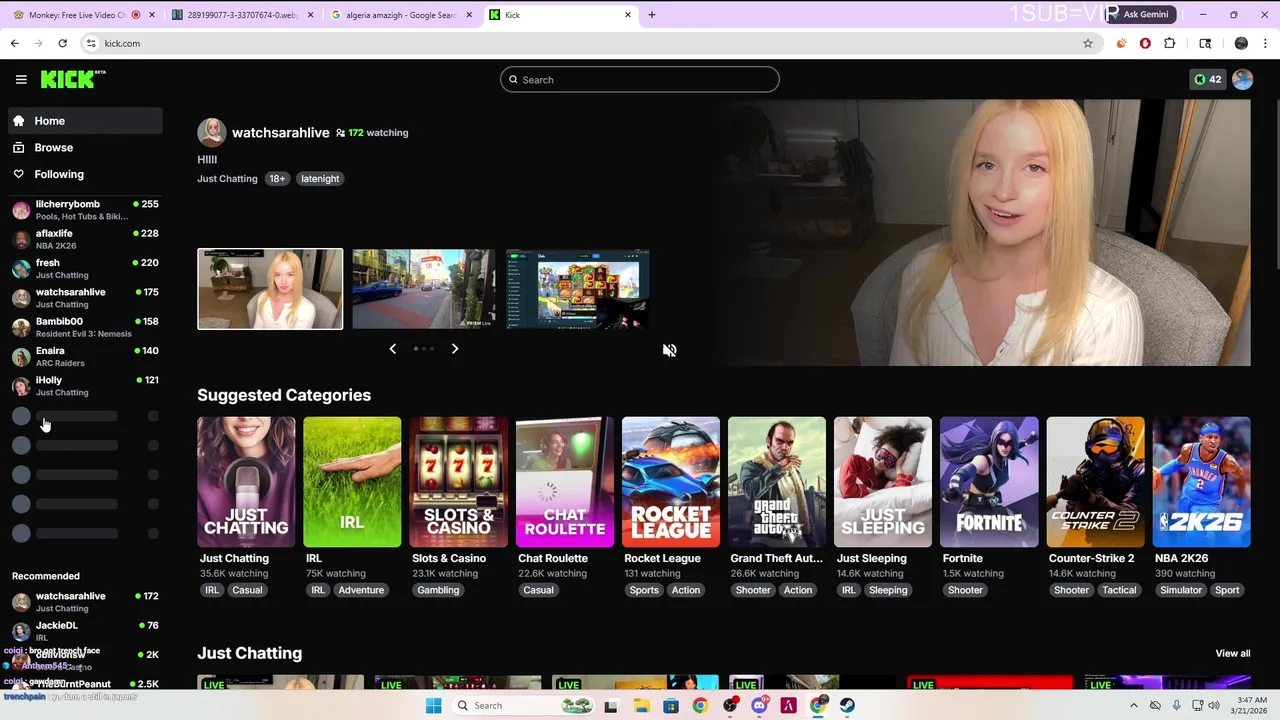Open the Following page in sidebar
Viewport: 1280px width, 720px height.
click(85, 174)
